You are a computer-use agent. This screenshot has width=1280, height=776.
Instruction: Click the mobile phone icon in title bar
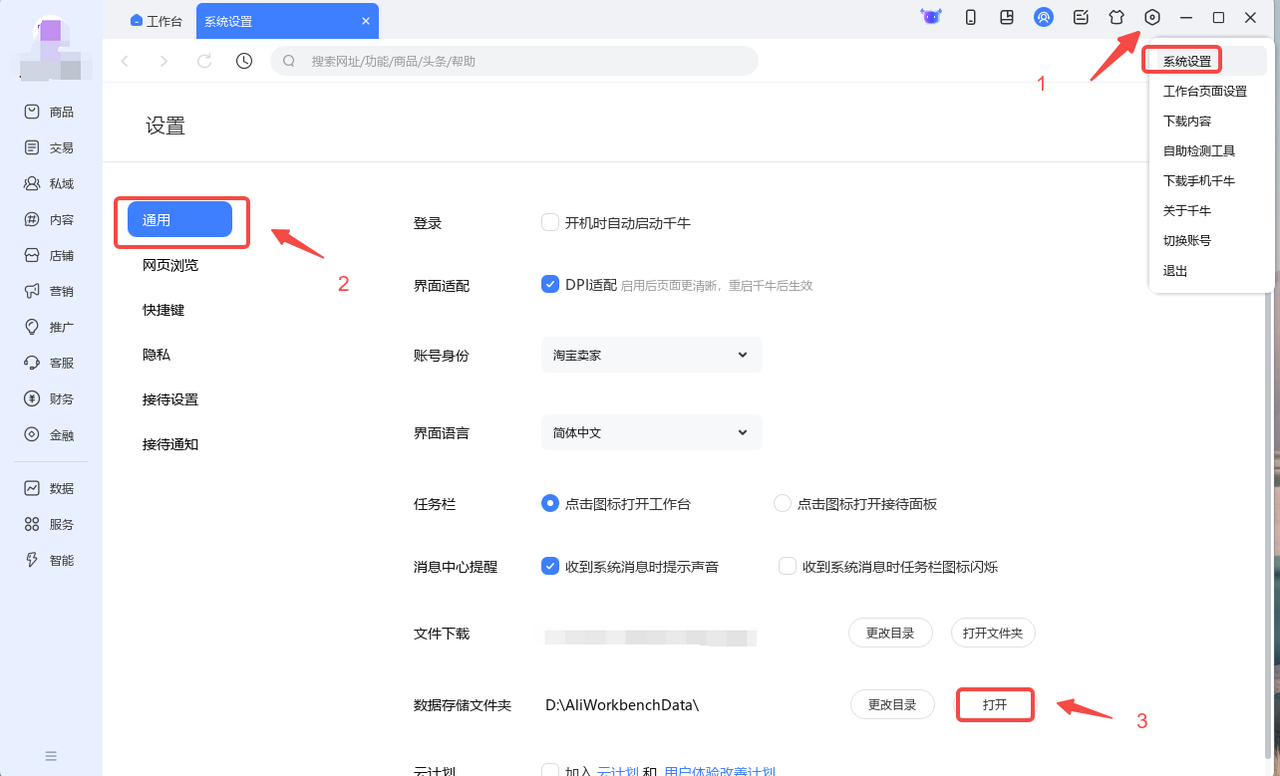pyautogui.click(x=970, y=17)
